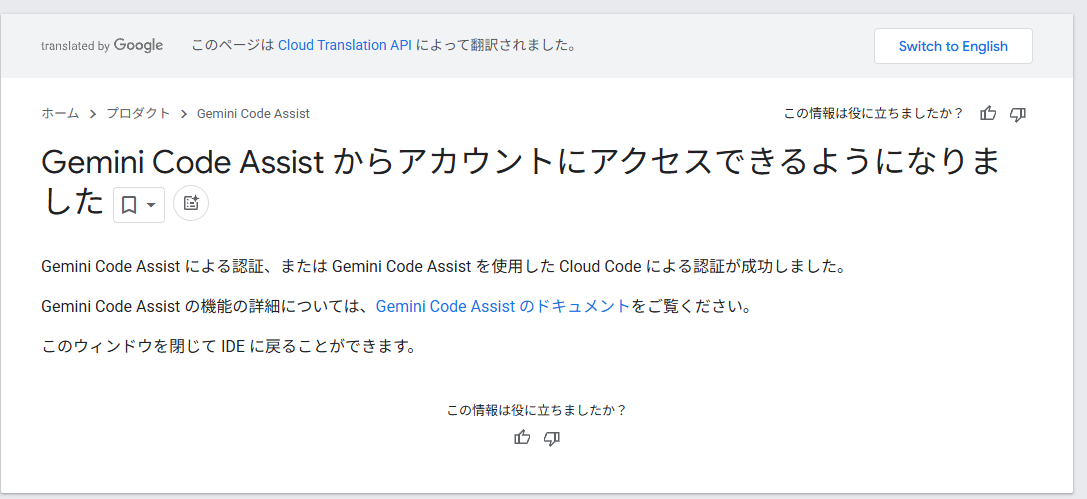Click the bottom thumbs up icon
Viewport: 1087px width, 499px height.
(x=522, y=437)
